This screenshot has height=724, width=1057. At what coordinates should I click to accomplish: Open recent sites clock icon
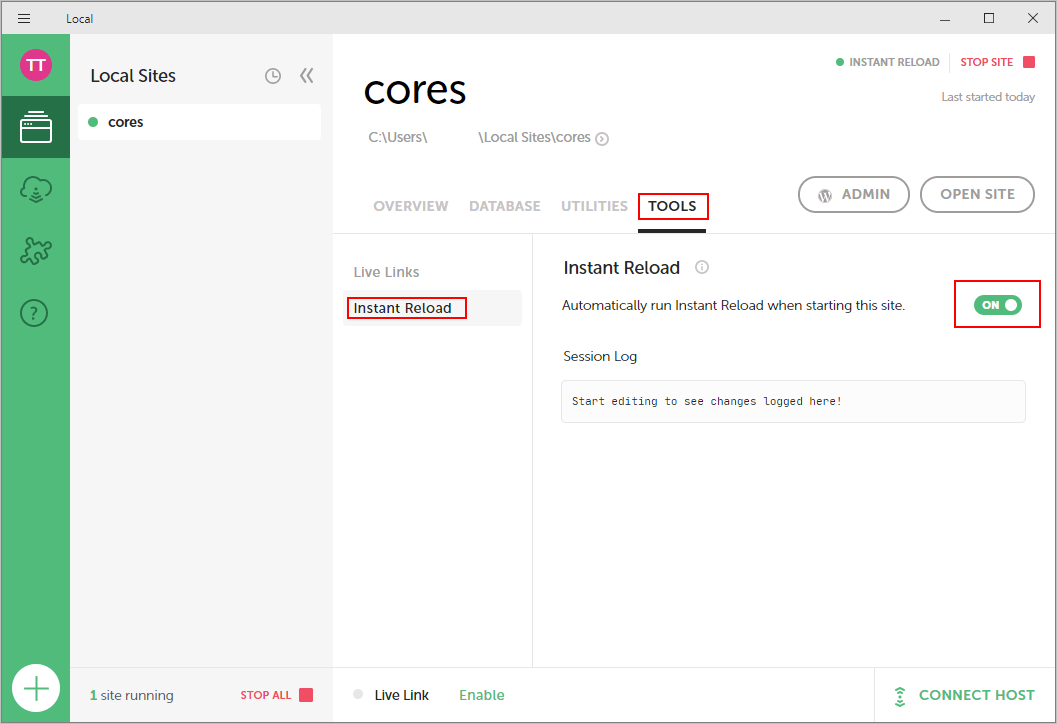point(272,76)
